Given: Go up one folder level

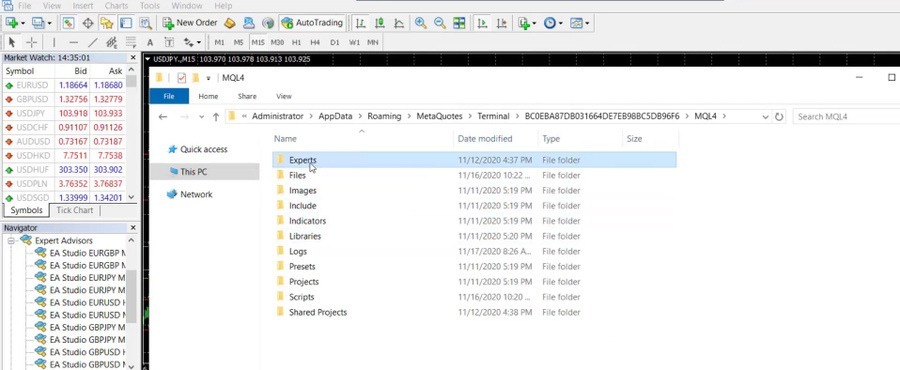Looking at the screenshot, I should tap(216, 116).
